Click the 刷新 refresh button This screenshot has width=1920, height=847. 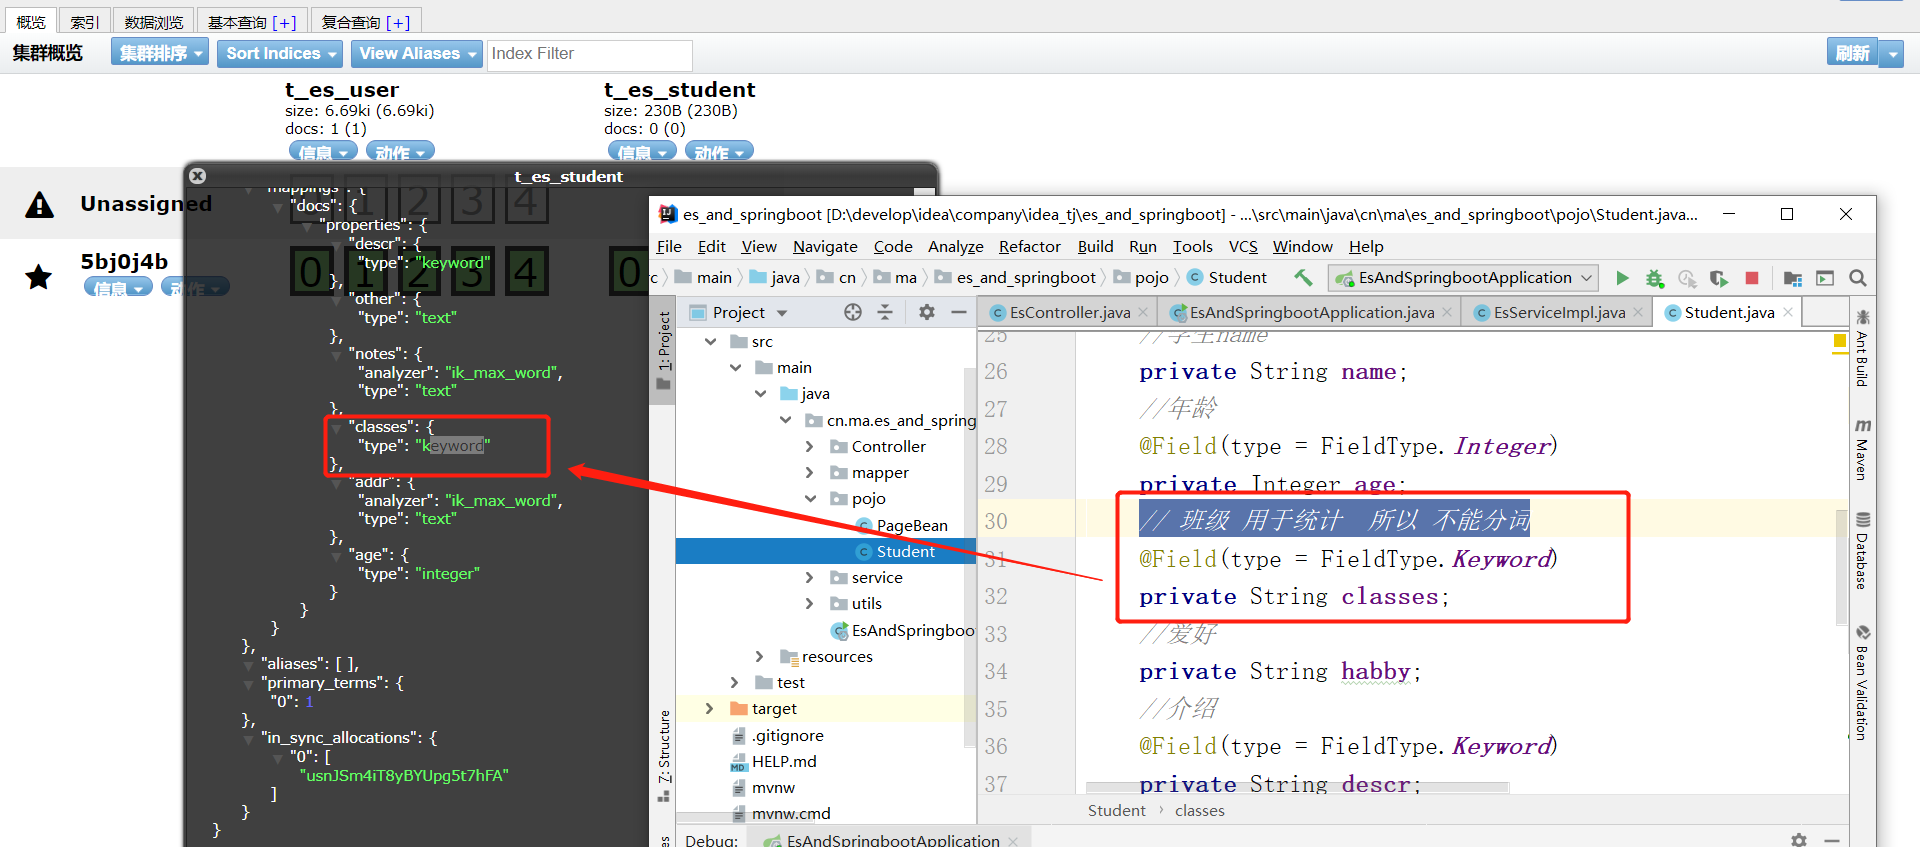click(x=1852, y=54)
